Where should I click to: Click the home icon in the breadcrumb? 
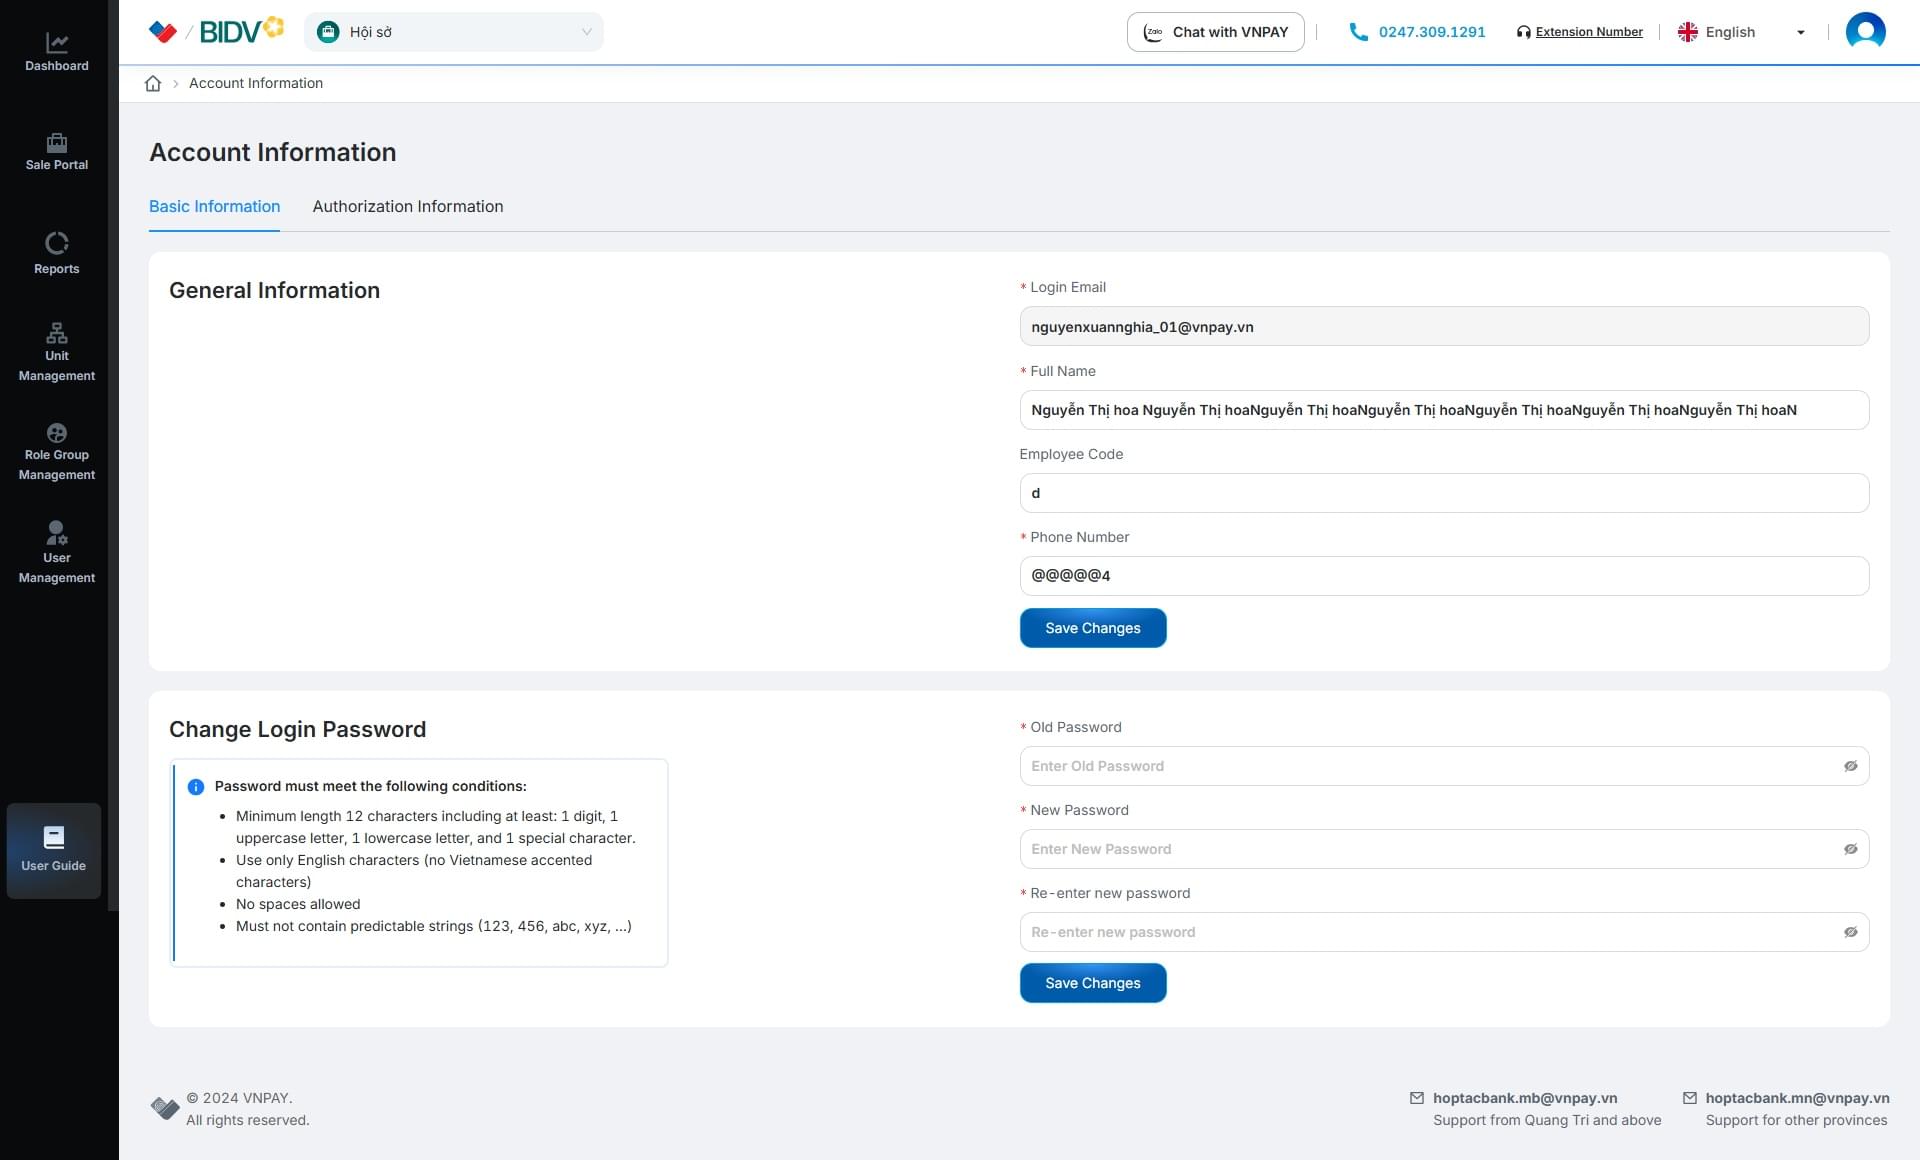[x=153, y=83]
